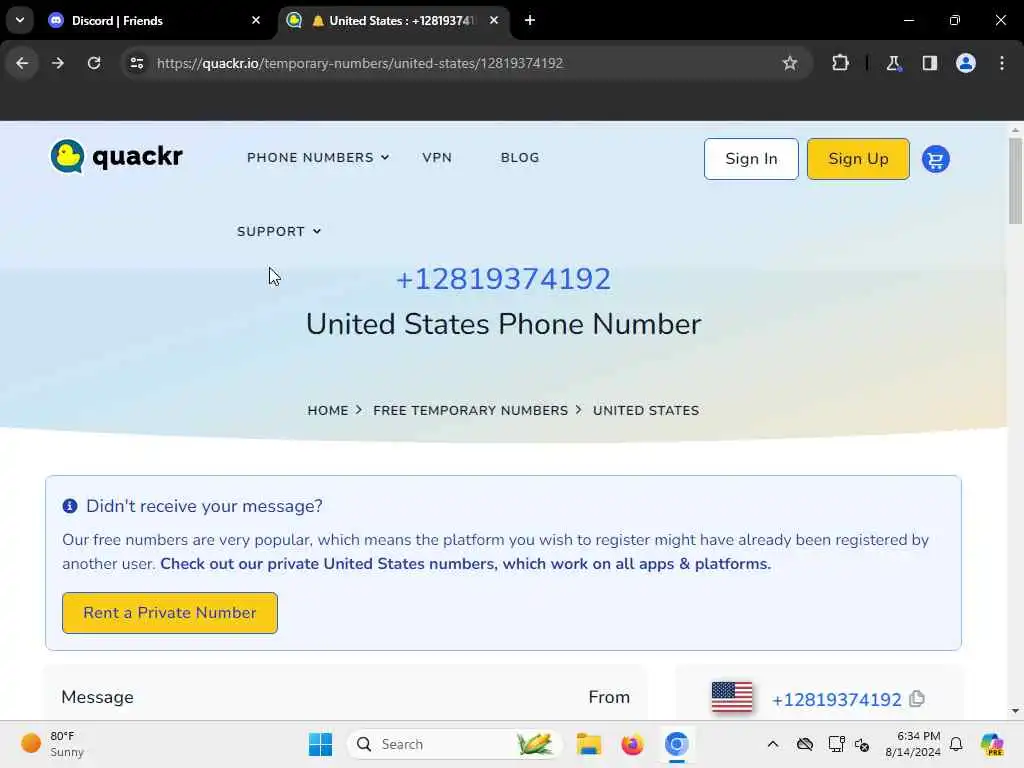Open FREE TEMPORARY NUMBERS breadcrumb

[470, 410]
